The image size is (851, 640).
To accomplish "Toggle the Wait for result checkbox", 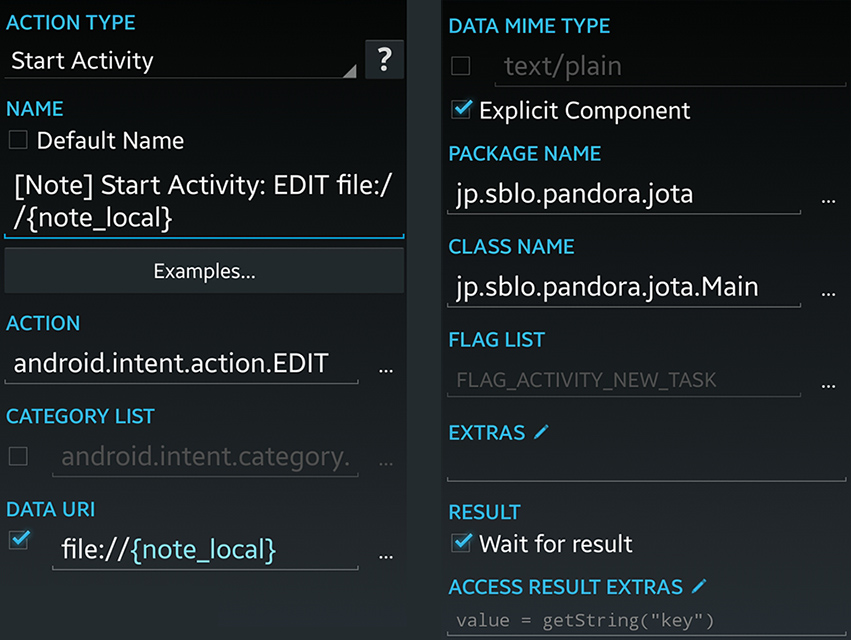I will [x=461, y=542].
